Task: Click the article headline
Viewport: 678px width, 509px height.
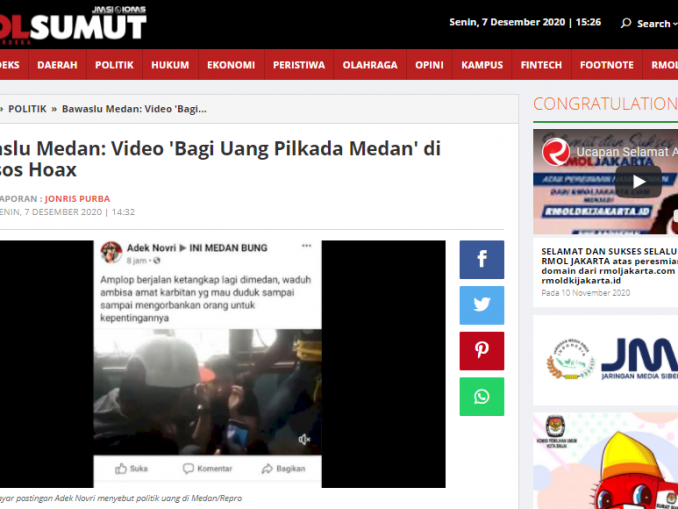Action: [x=220, y=159]
